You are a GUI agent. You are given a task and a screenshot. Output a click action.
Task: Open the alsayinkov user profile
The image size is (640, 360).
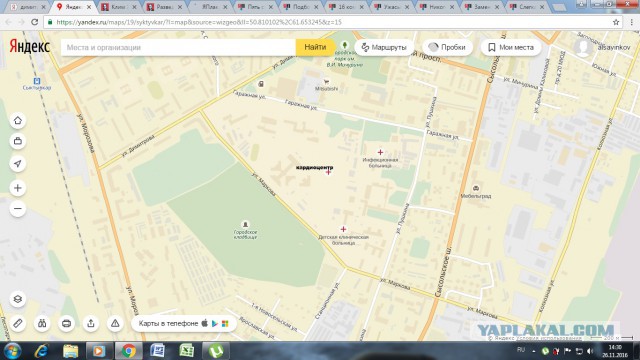click(602, 47)
